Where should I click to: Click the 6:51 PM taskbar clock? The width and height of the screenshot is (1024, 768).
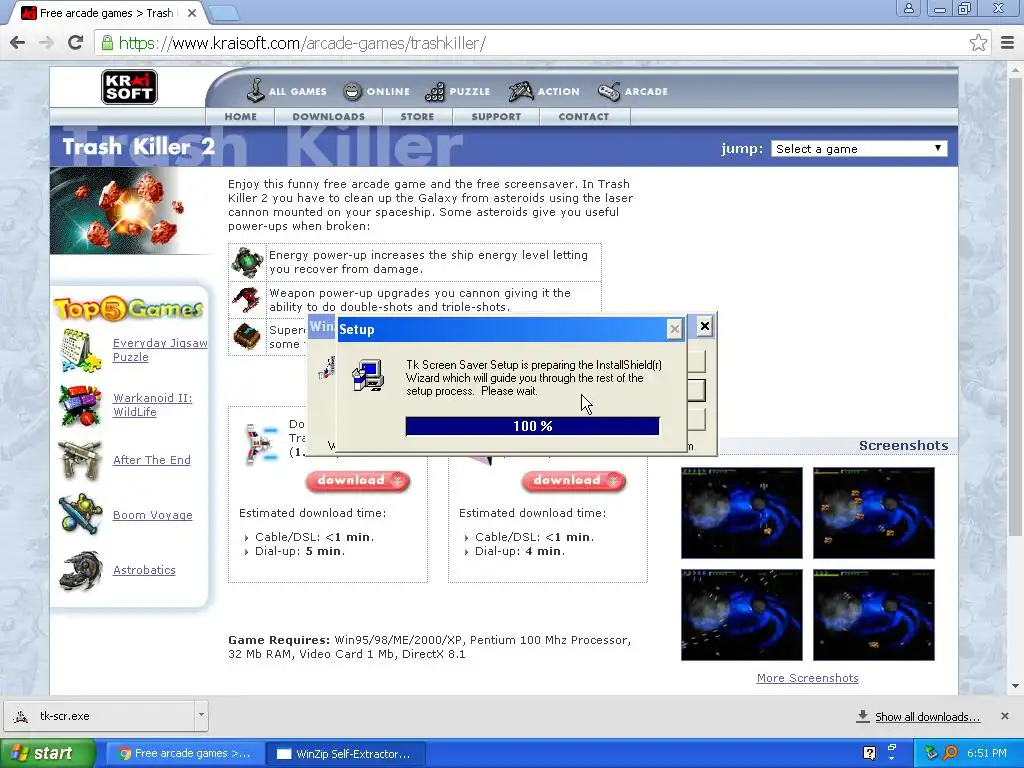tap(986, 753)
